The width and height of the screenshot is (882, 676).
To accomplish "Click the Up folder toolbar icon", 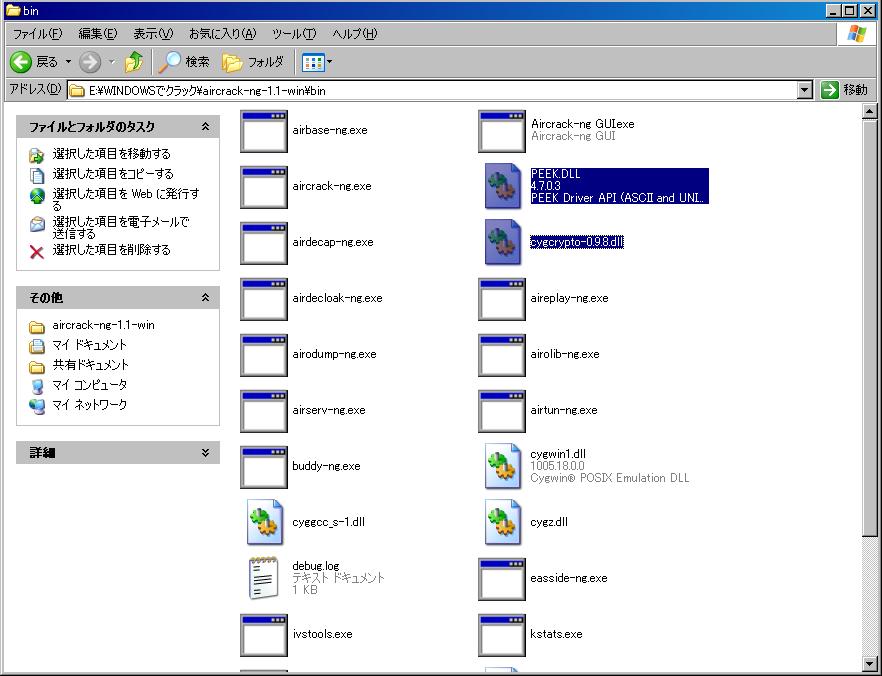I will coord(134,62).
